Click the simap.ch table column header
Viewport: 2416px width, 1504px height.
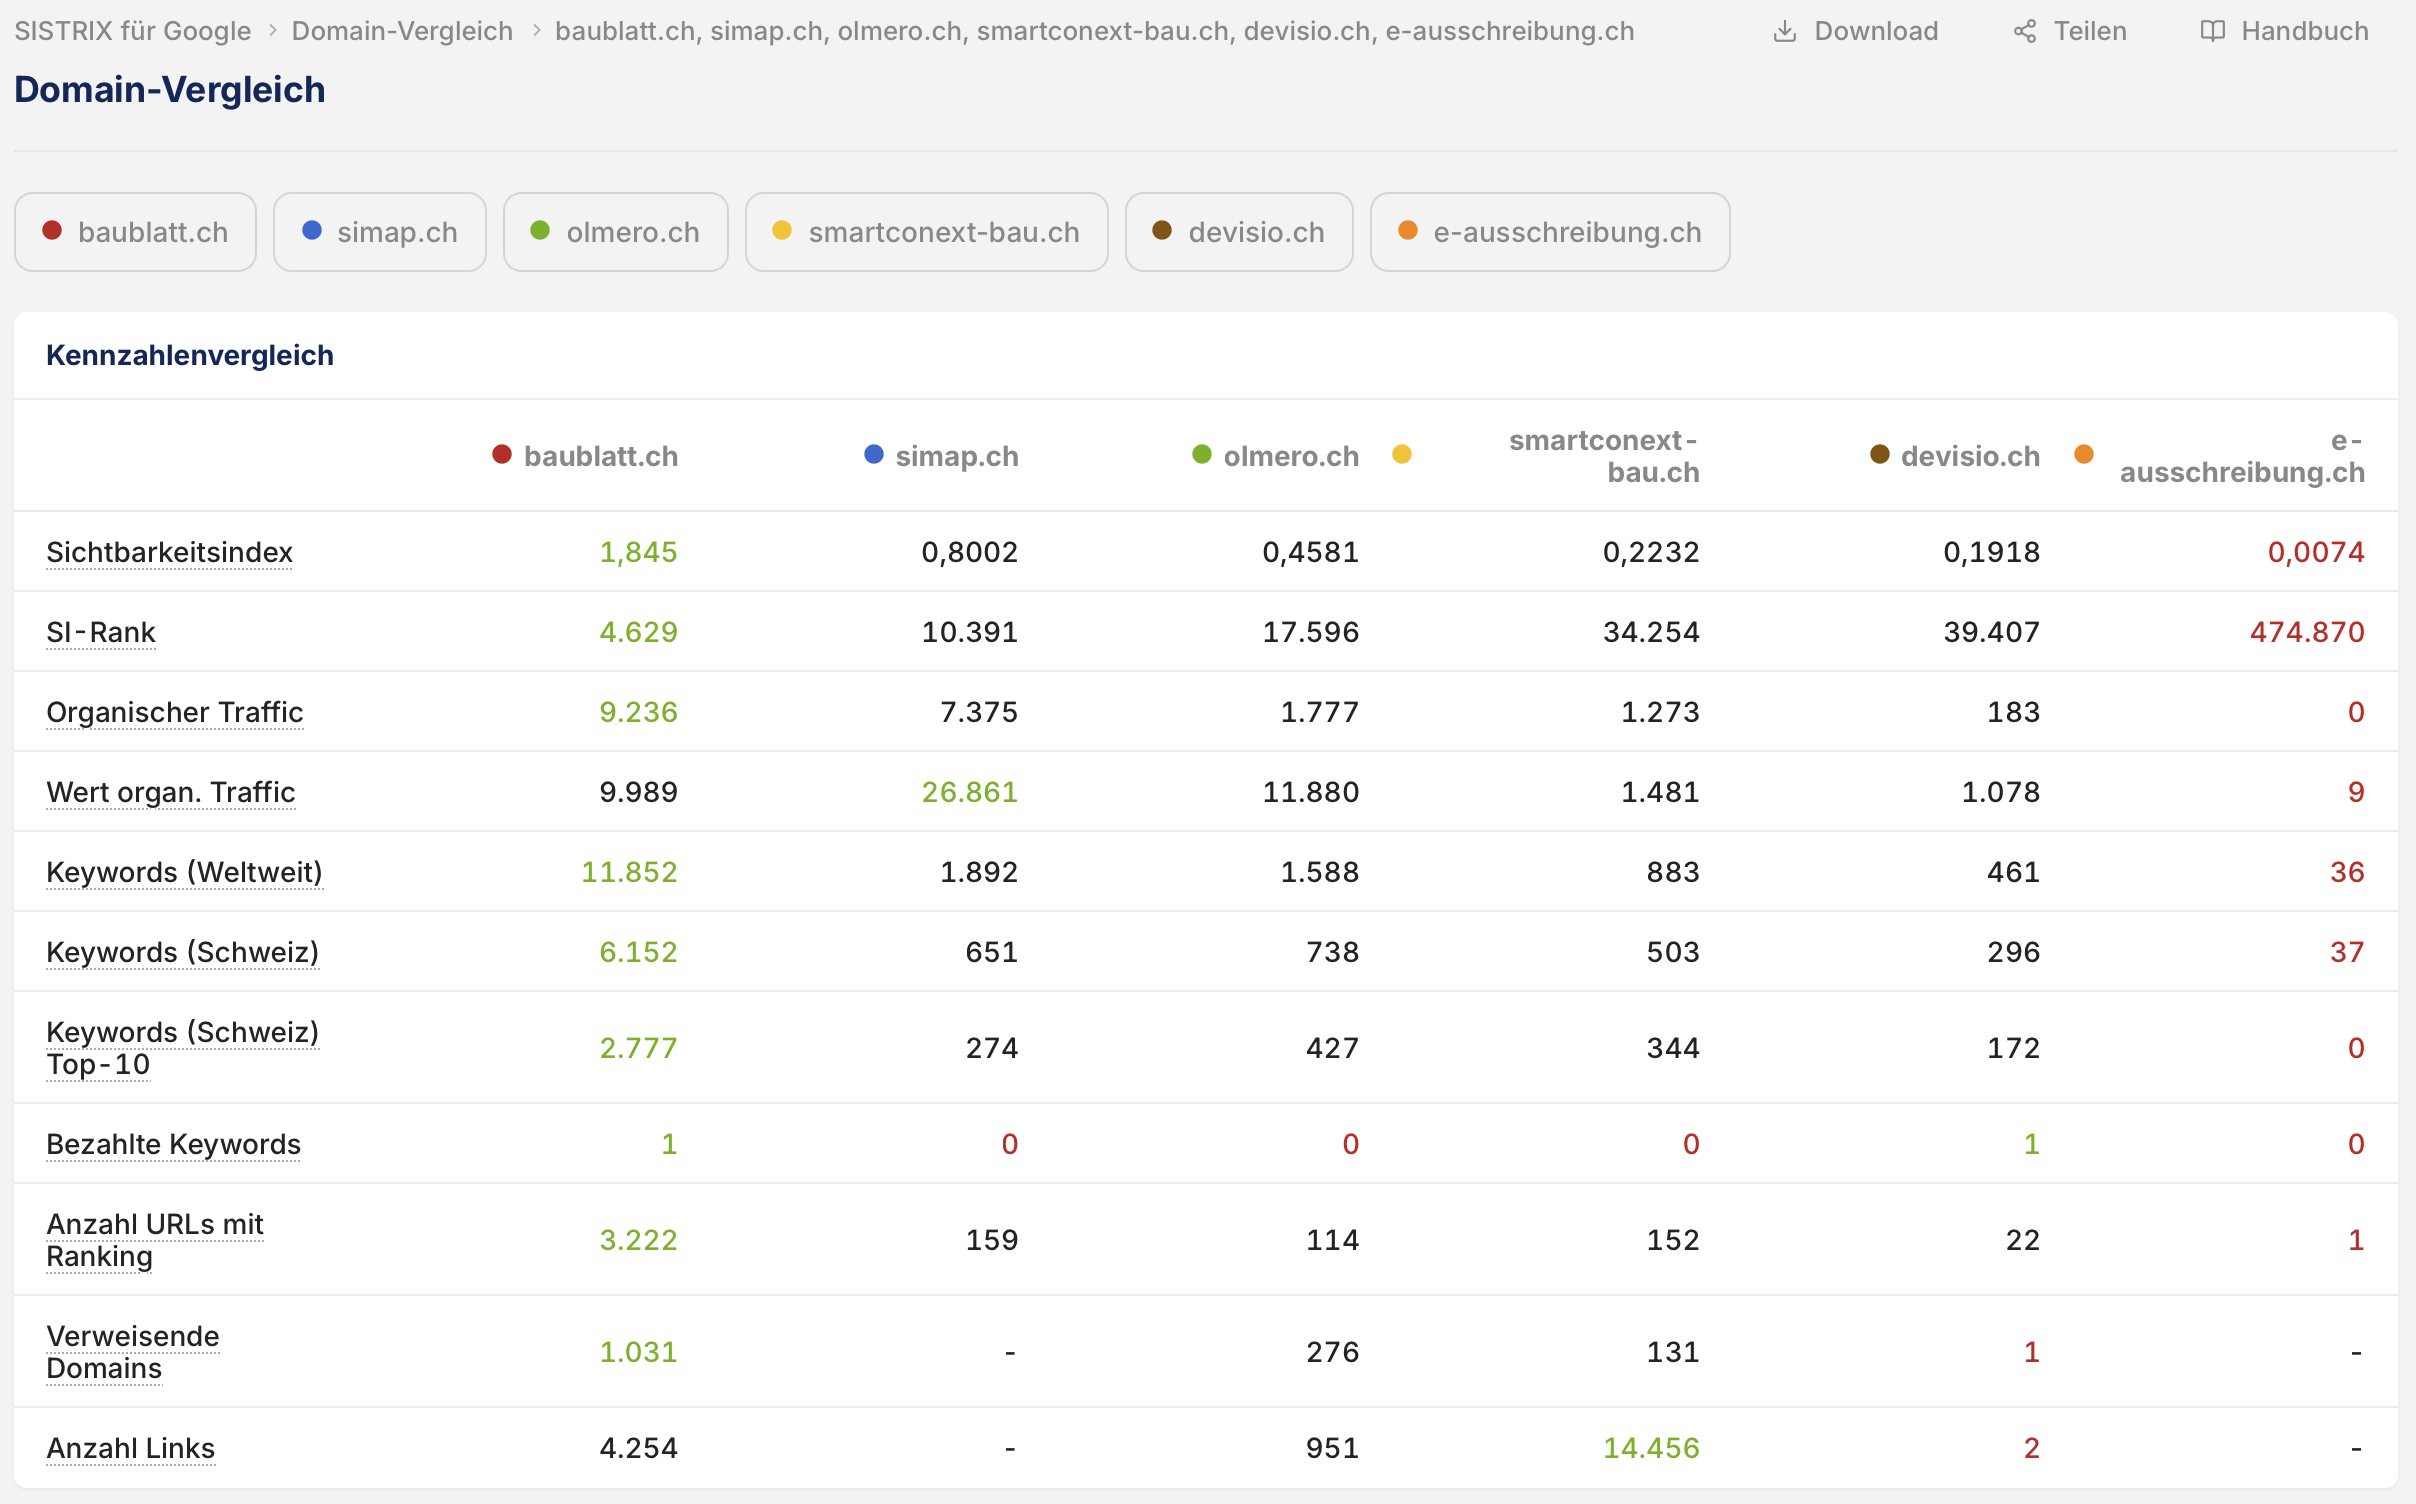pos(957,456)
